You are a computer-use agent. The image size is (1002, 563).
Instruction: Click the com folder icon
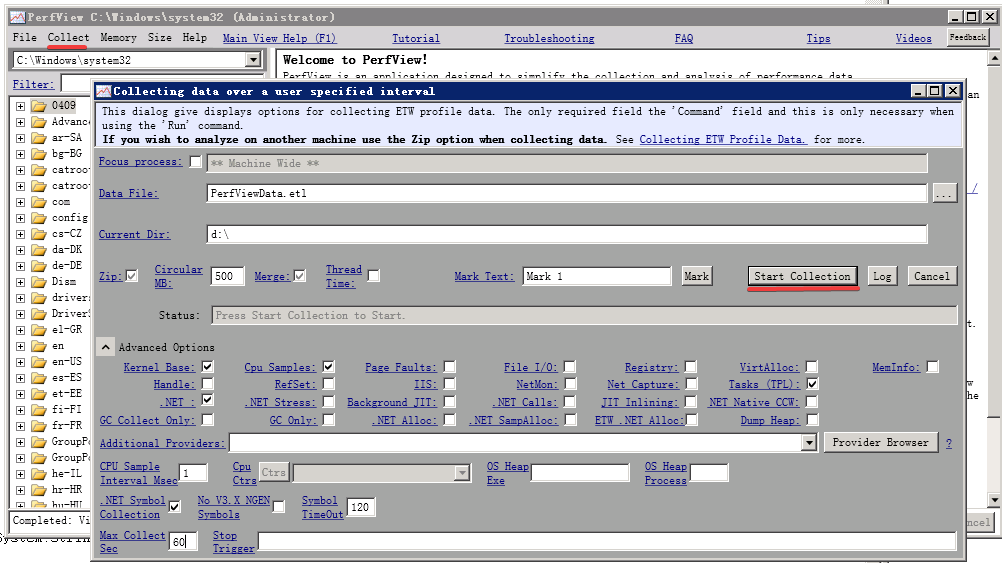point(39,201)
